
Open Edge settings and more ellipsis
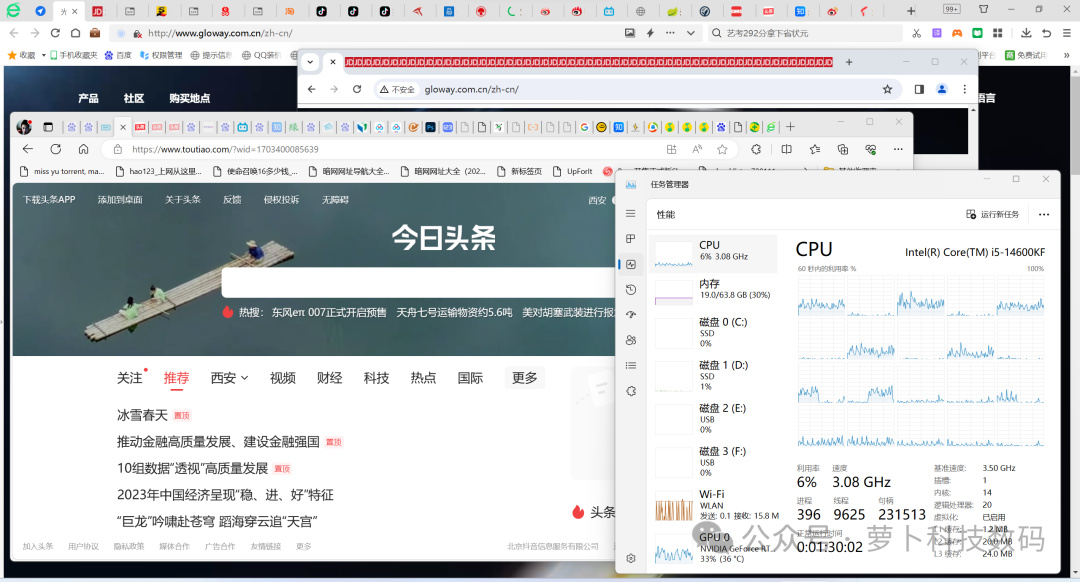898,149
